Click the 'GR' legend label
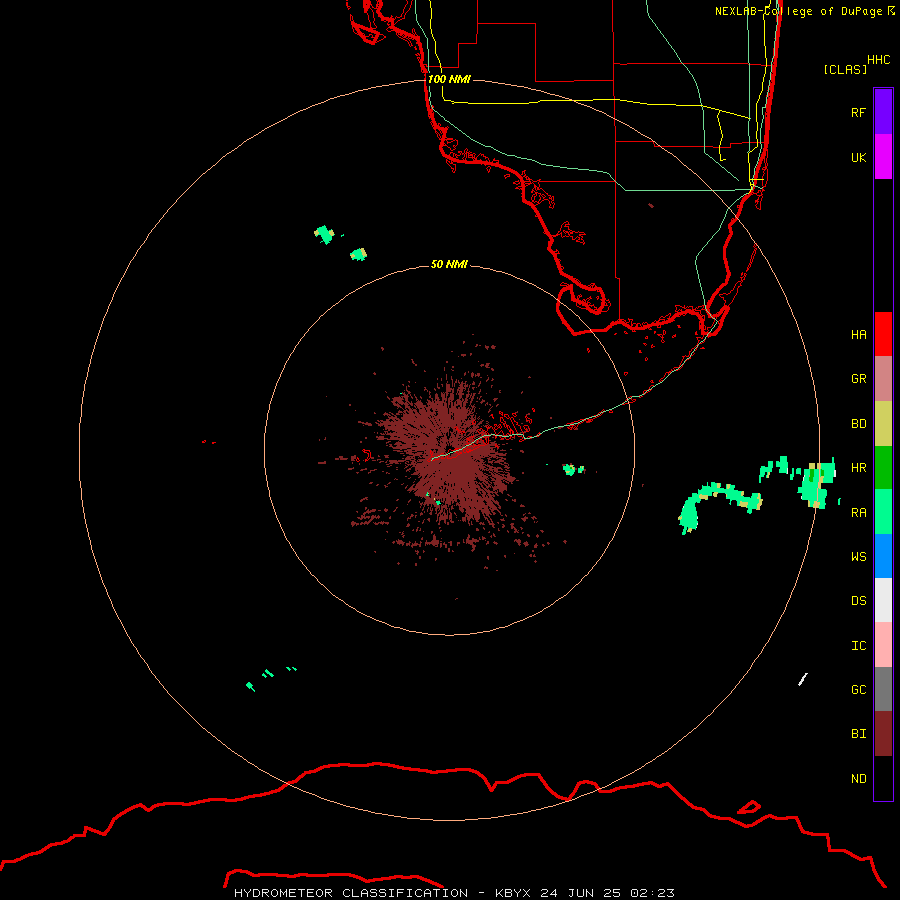 [x=858, y=379]
